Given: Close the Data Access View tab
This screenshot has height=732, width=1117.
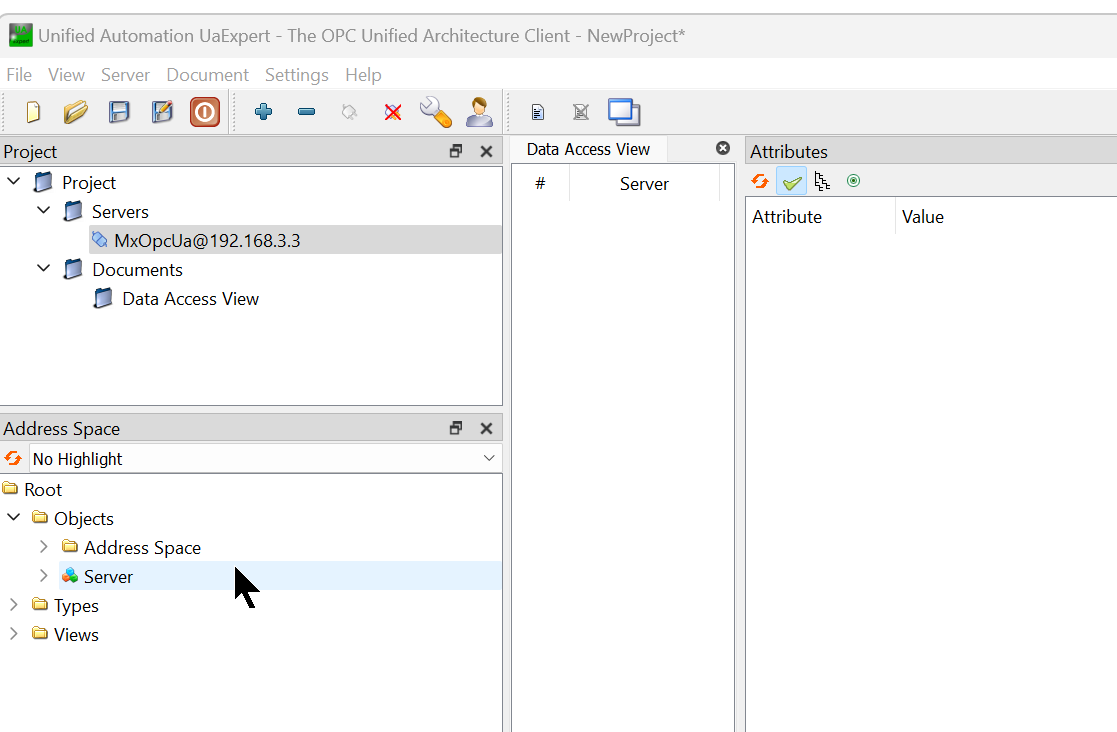Looking at the screenshot, I should [723, 148].
